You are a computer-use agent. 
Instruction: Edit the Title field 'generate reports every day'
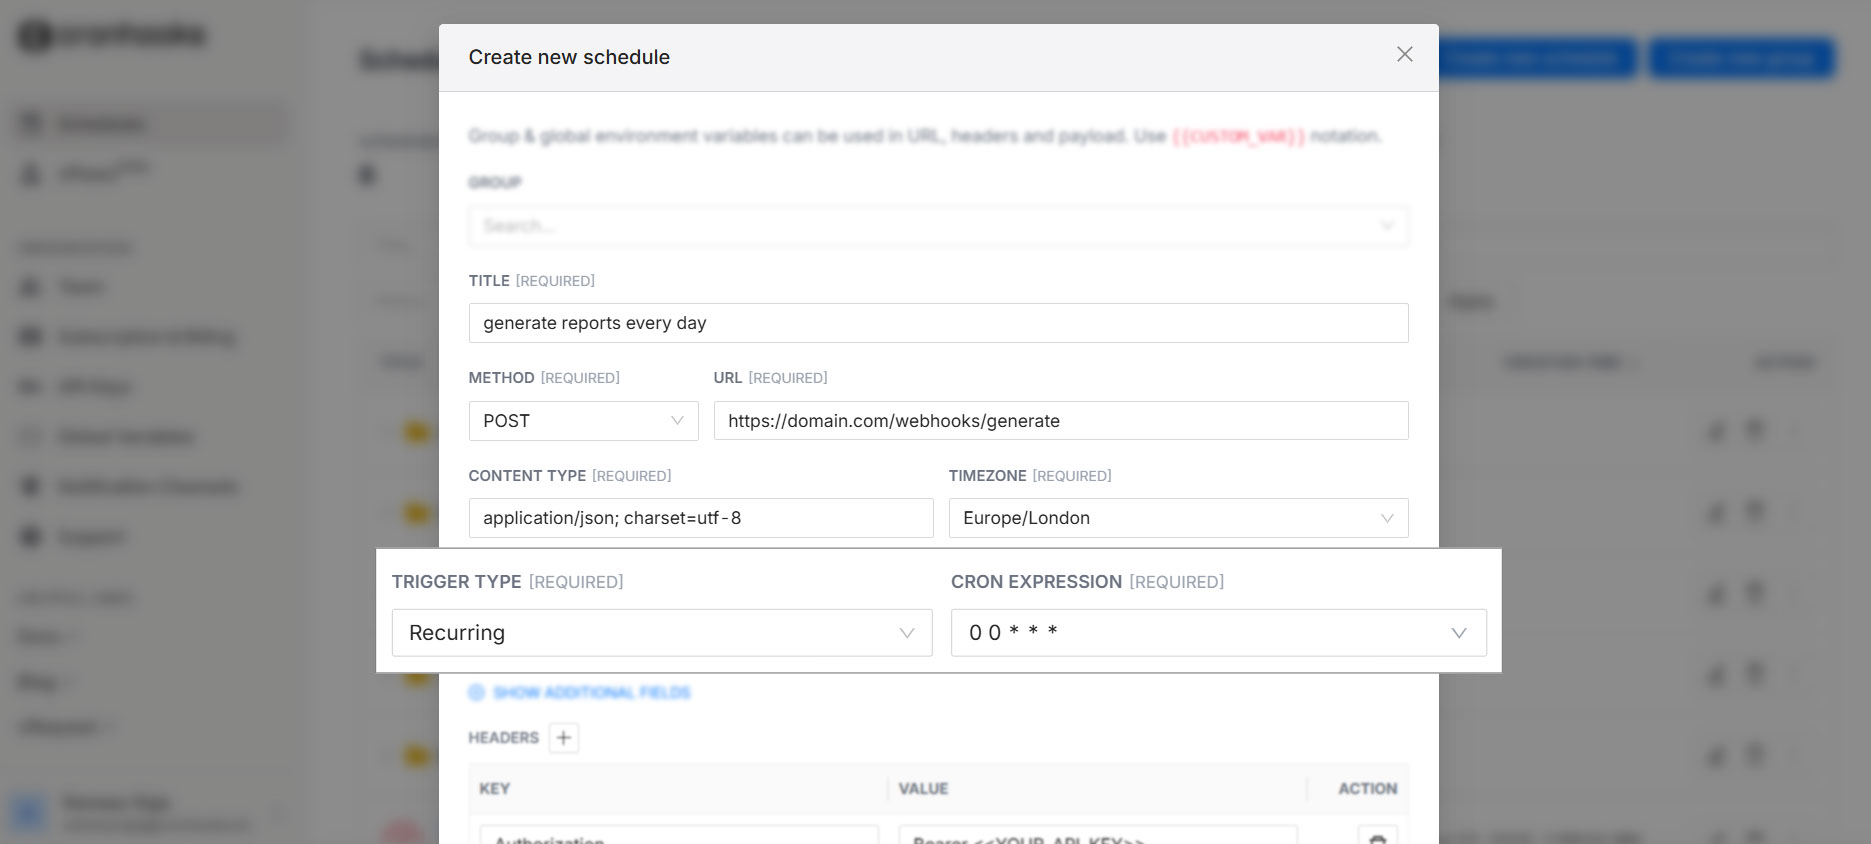[938, 323]
